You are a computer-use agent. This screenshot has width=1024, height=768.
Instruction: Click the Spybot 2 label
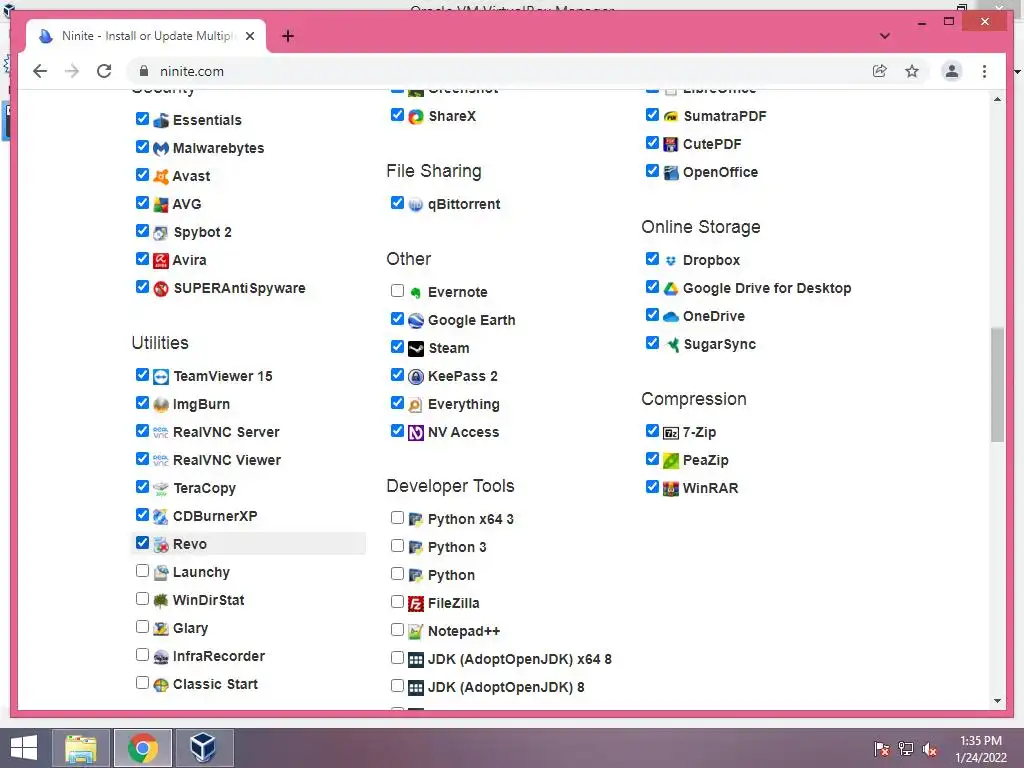(202, 232)
